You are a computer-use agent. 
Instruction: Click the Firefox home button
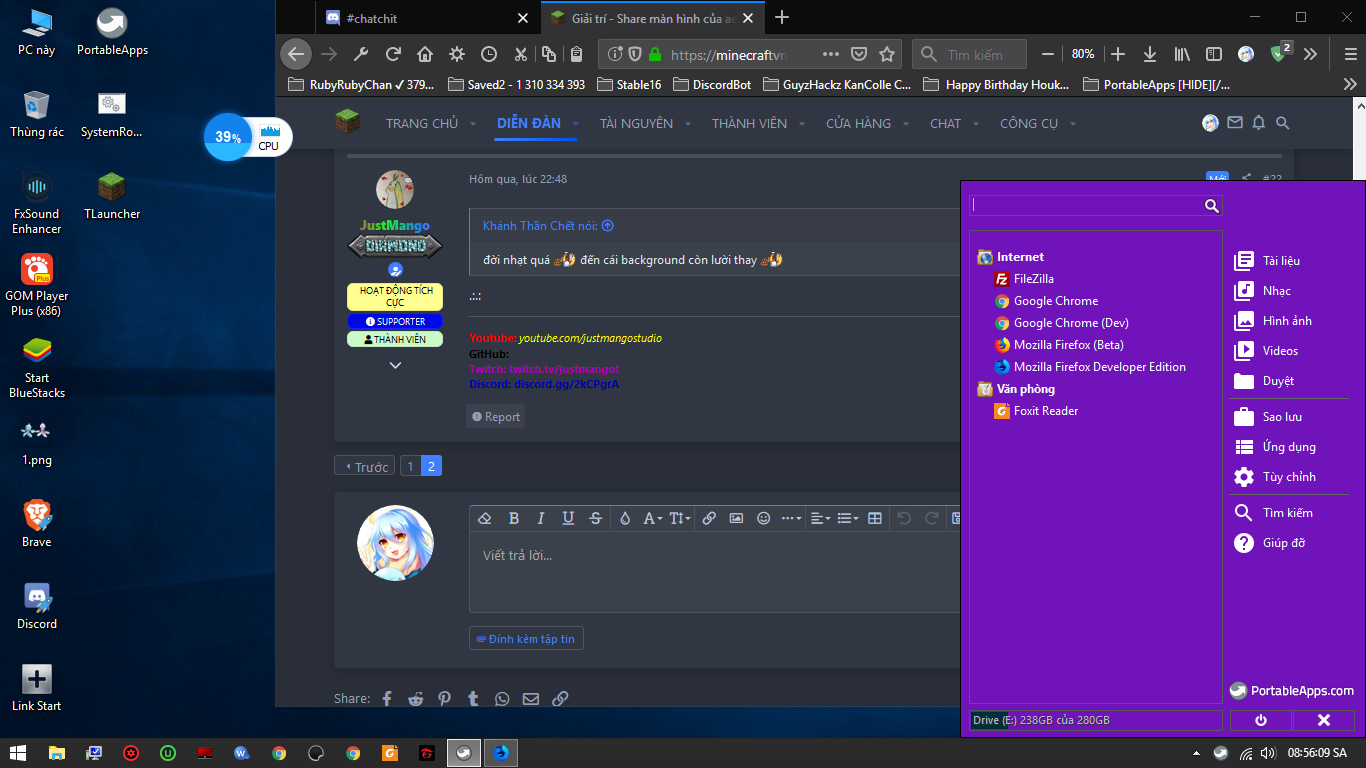click(425, 54)
